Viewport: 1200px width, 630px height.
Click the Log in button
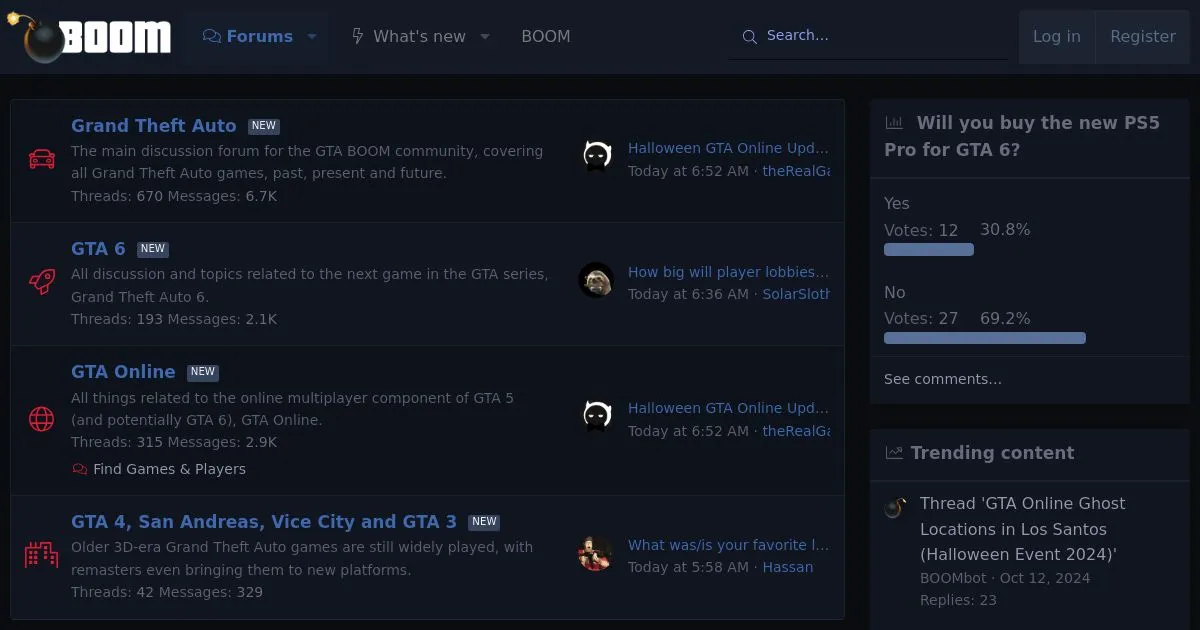[x=1057, y=36]
